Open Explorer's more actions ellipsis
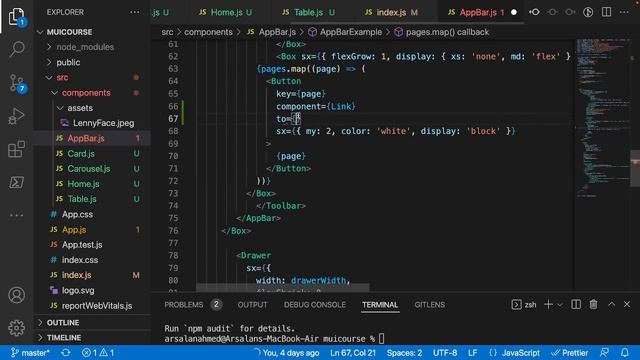The image size is (640, 360). coord(135,12)
